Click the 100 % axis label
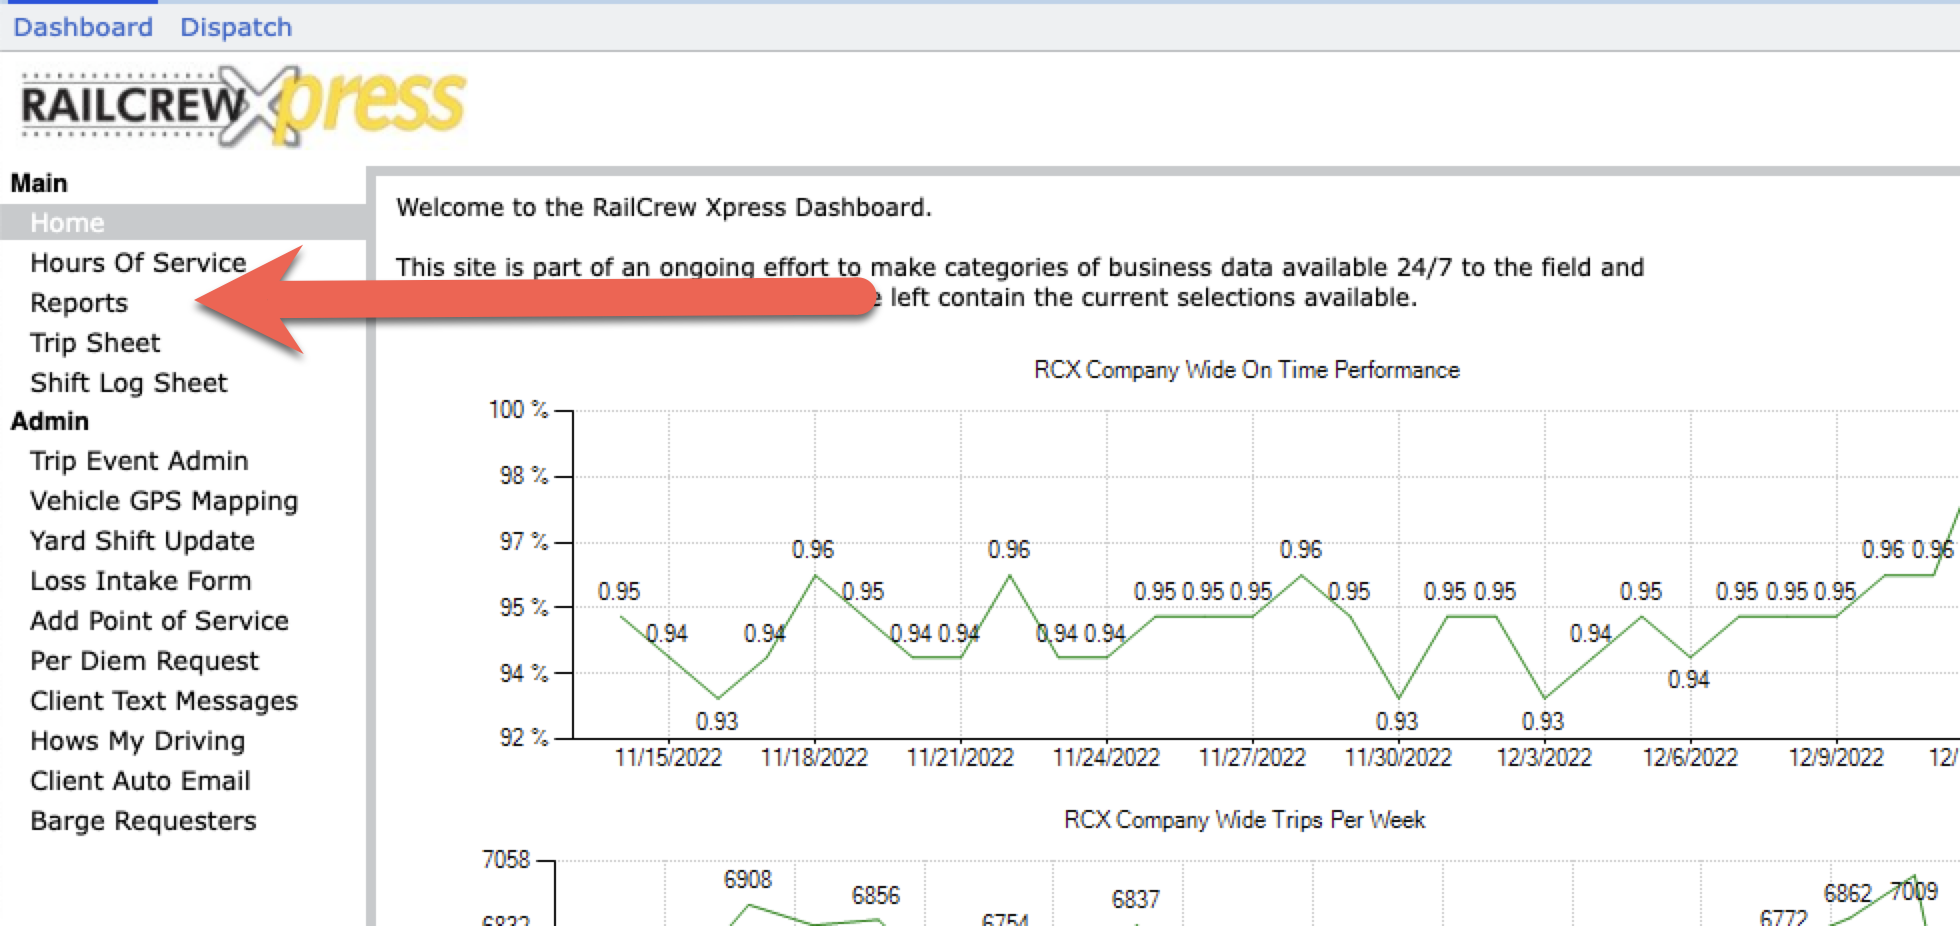 coord(518,409)
